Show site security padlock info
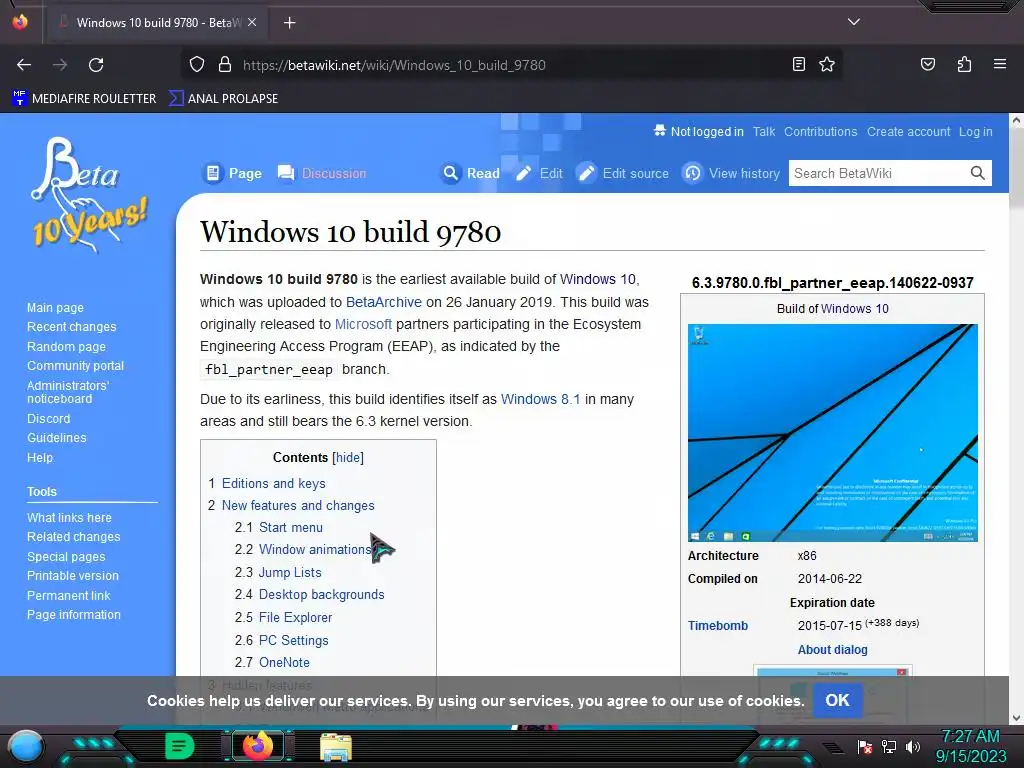The width and height of the screenshot is (1024, 768). [x=225, y=65]
